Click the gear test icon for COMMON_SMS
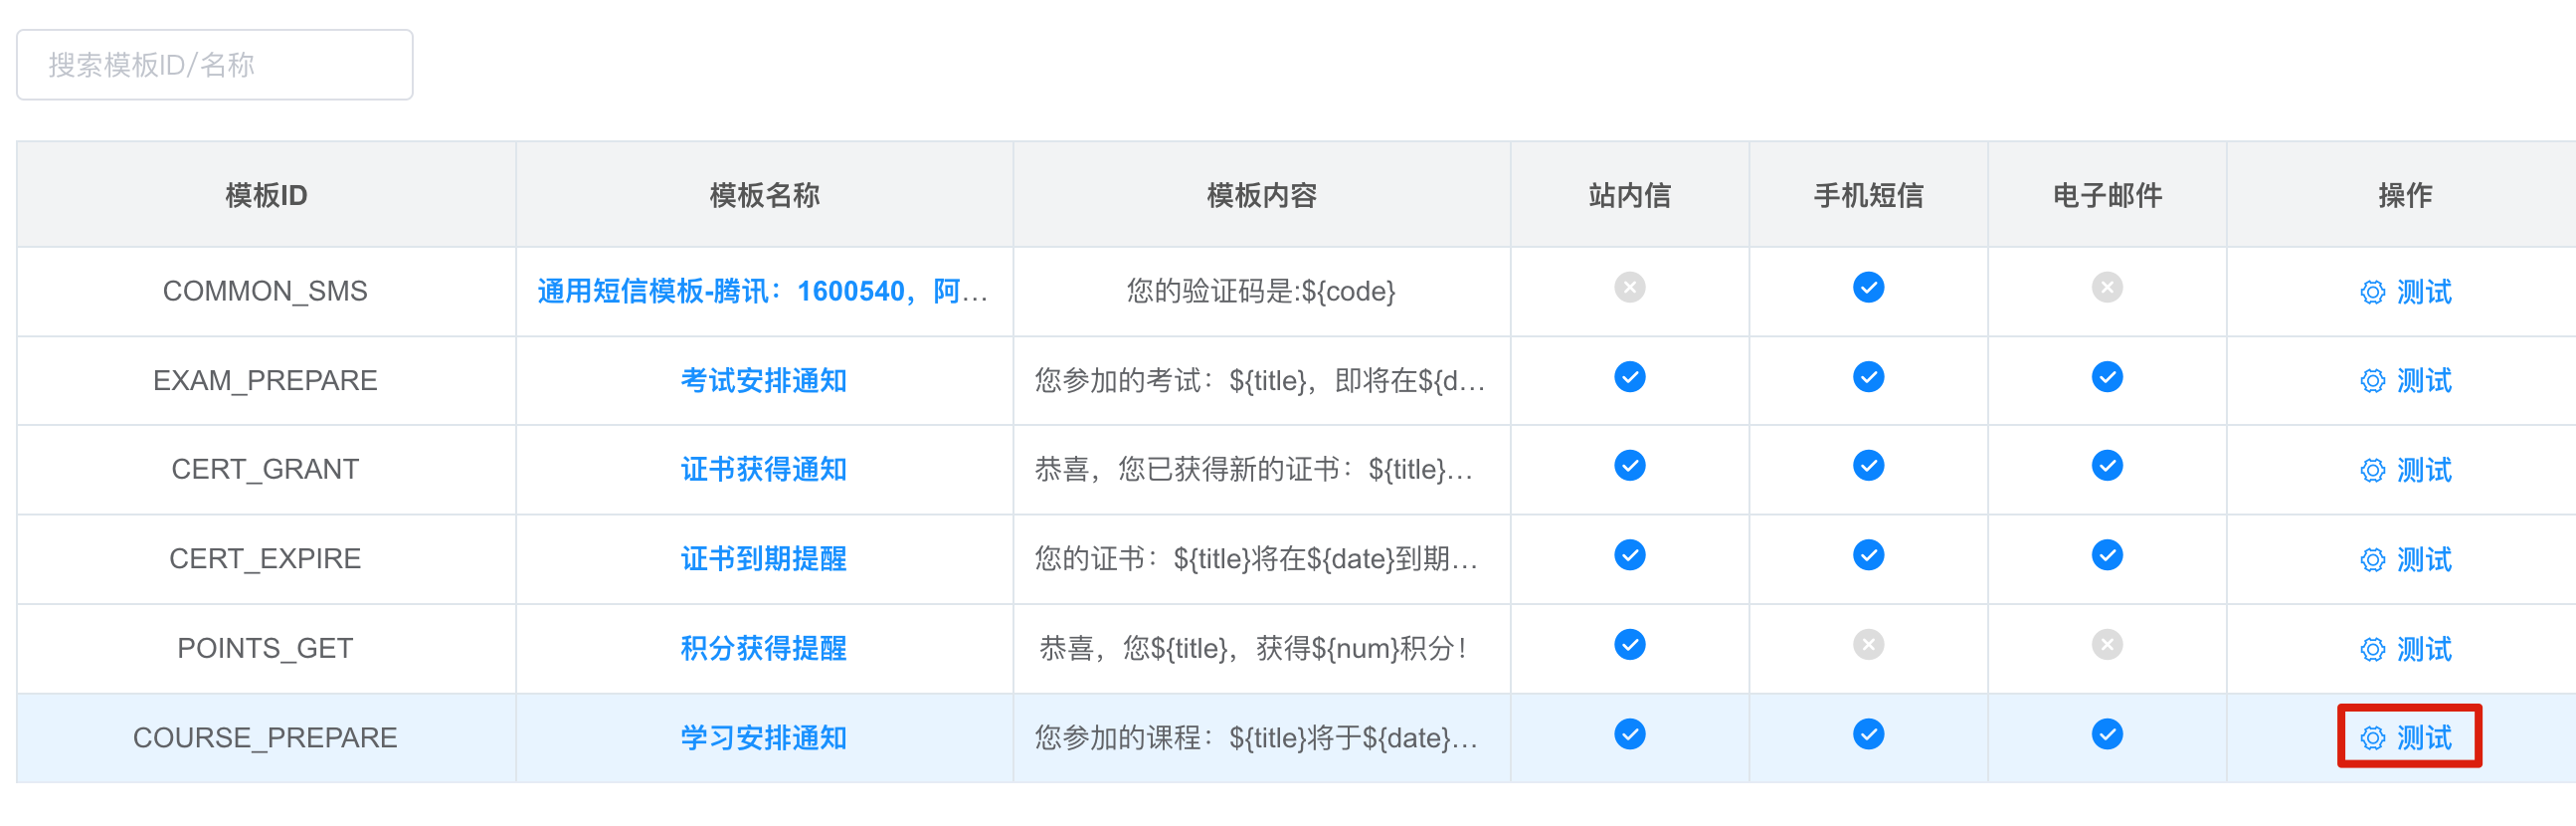 [x=2372, y=292]
